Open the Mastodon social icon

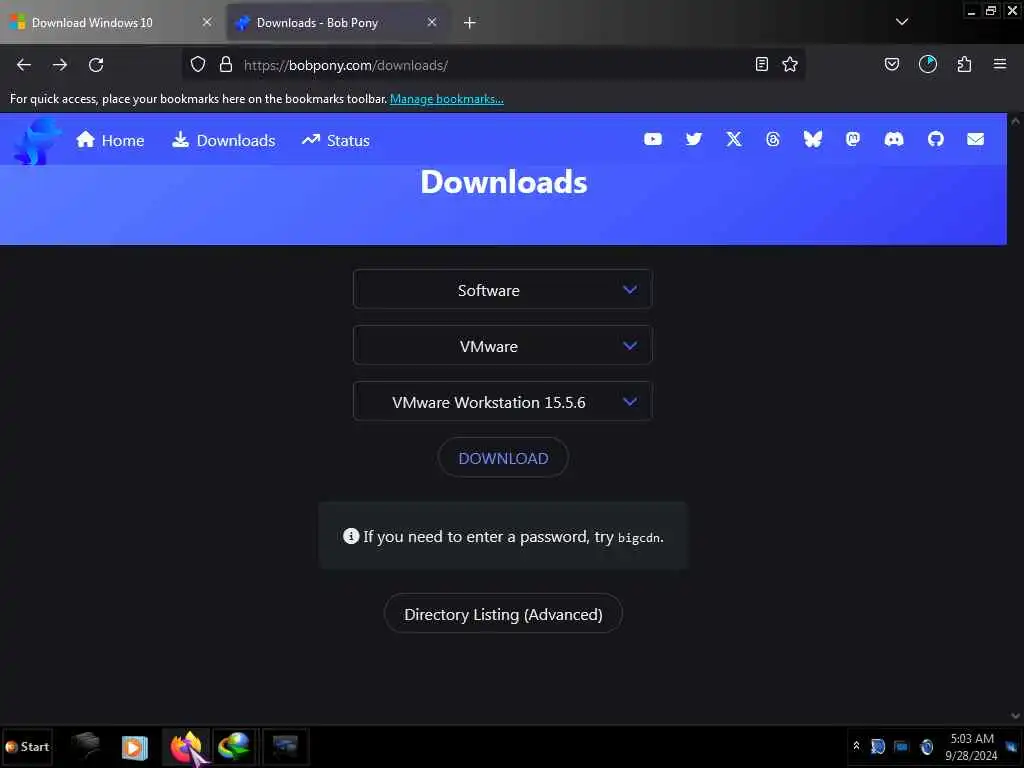[x=852, y=139]
